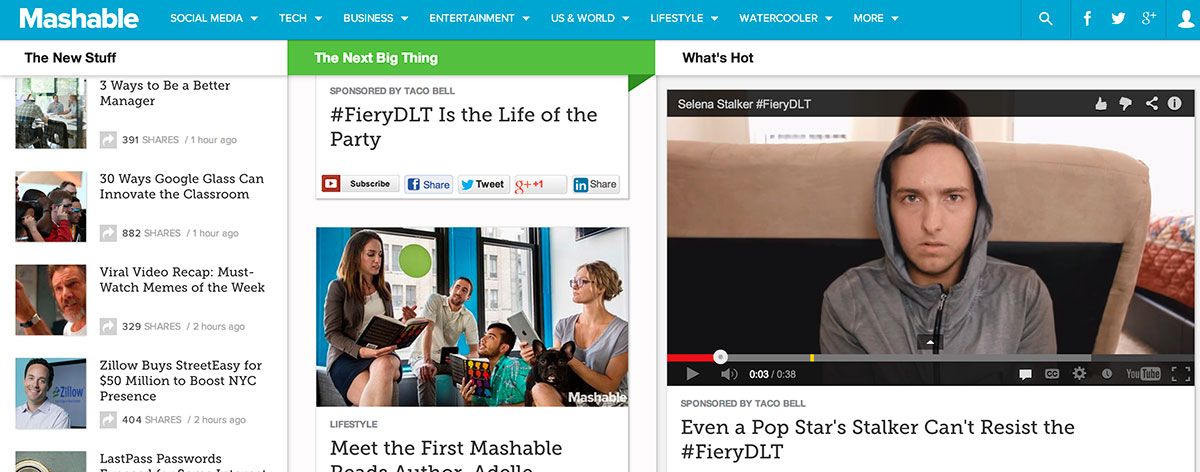The height and width of the screenshot is (472, 1200).
Task: Open the Mashable Reads group photo thumbnail
Action: pos(472,317)
